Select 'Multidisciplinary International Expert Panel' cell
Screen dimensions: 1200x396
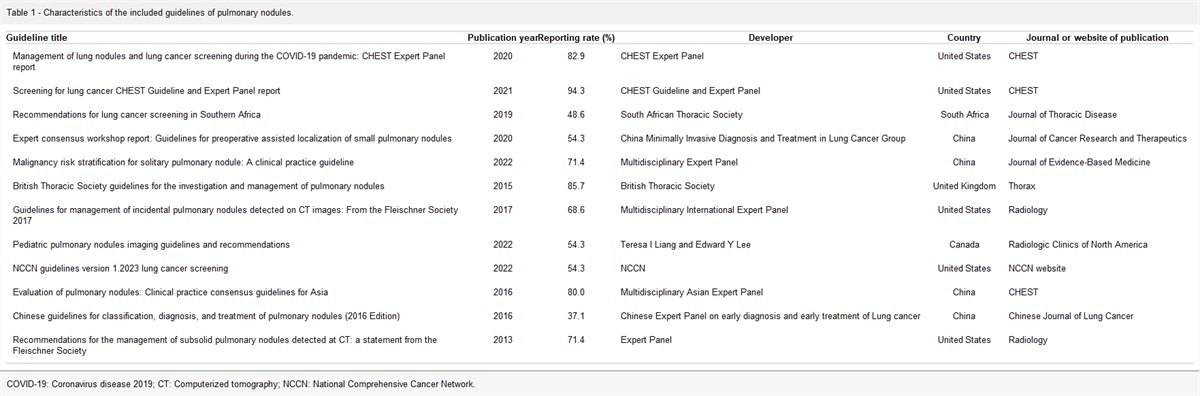704,210
